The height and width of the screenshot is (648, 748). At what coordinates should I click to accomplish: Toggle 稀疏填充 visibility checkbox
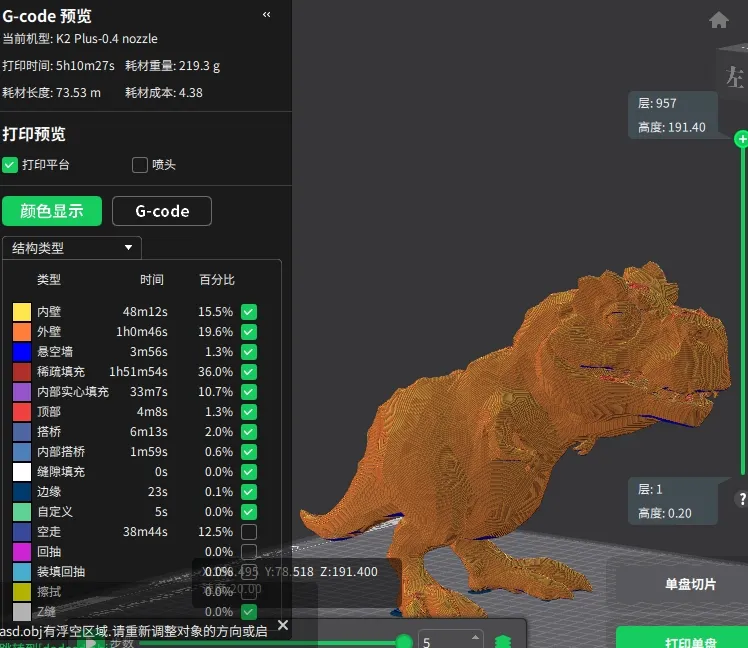[x=249, y=372]
